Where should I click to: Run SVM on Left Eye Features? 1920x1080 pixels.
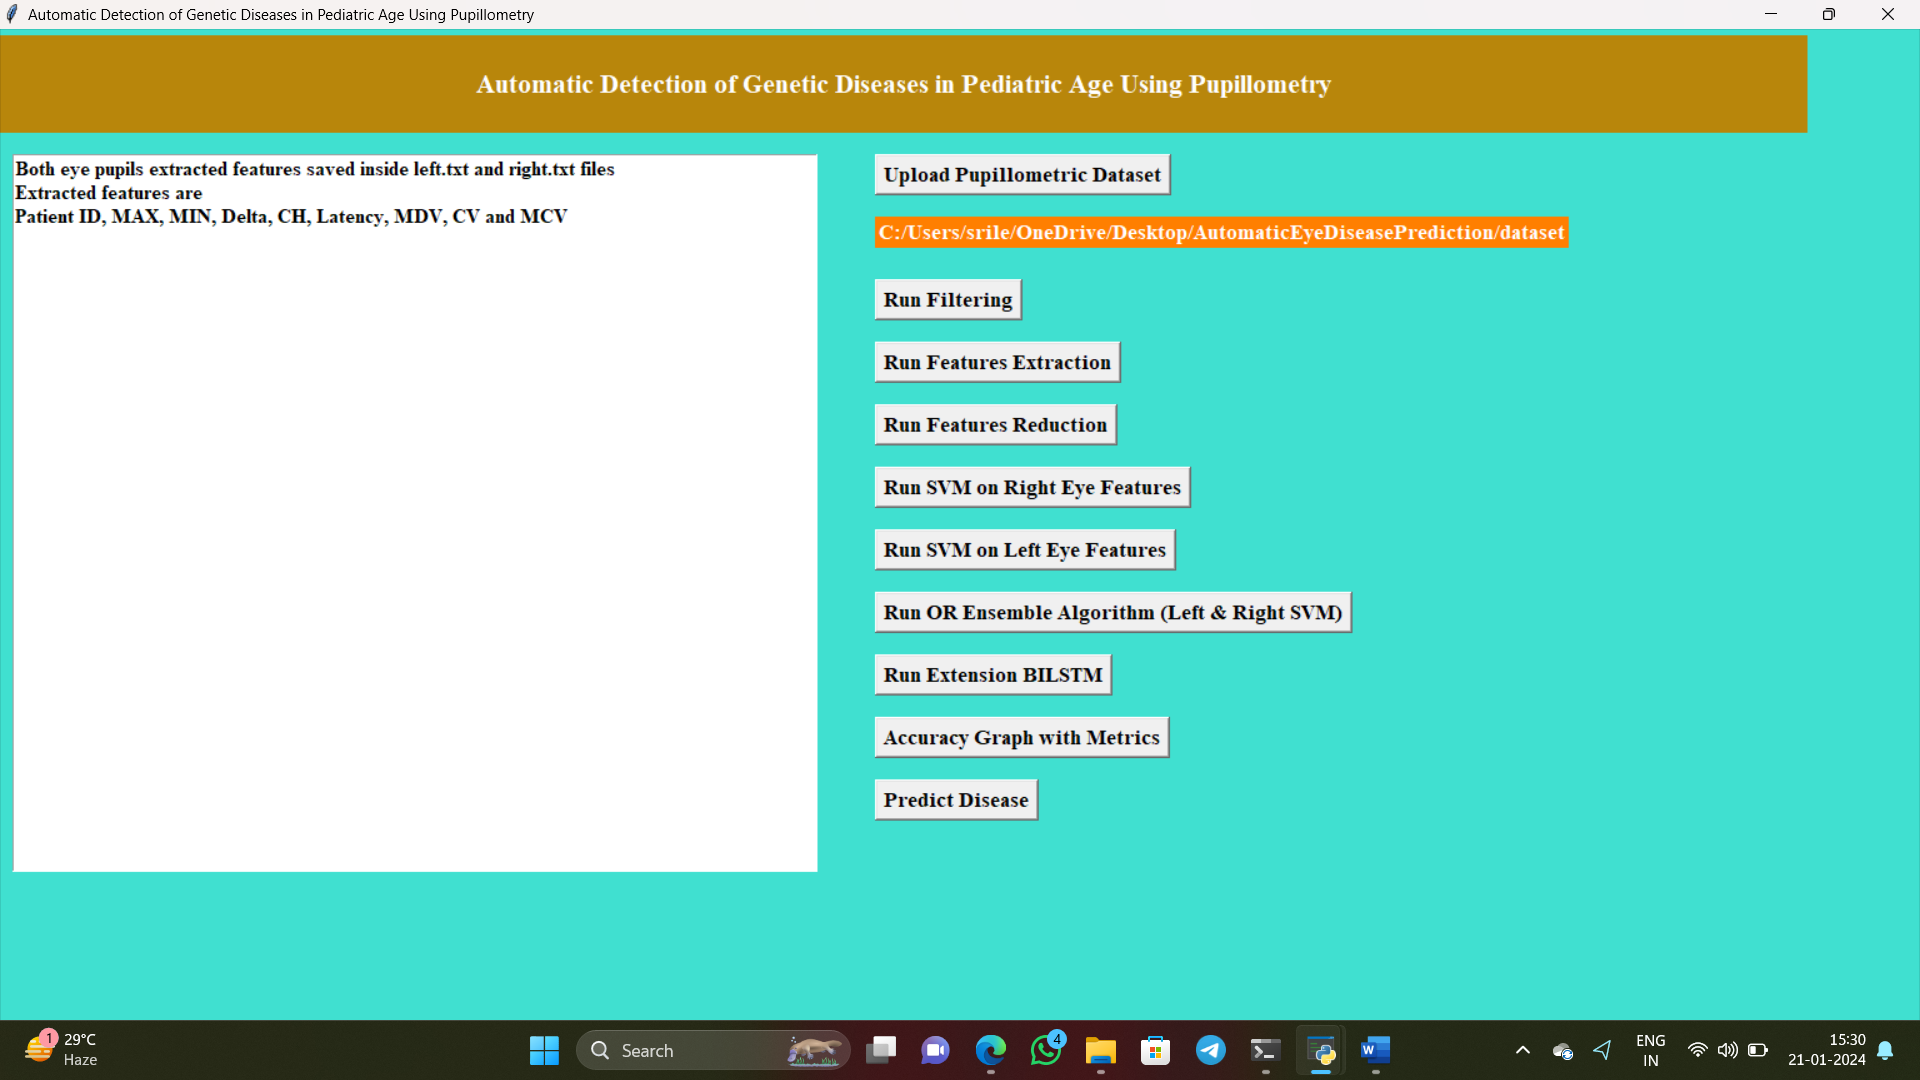coord(1024,550)
